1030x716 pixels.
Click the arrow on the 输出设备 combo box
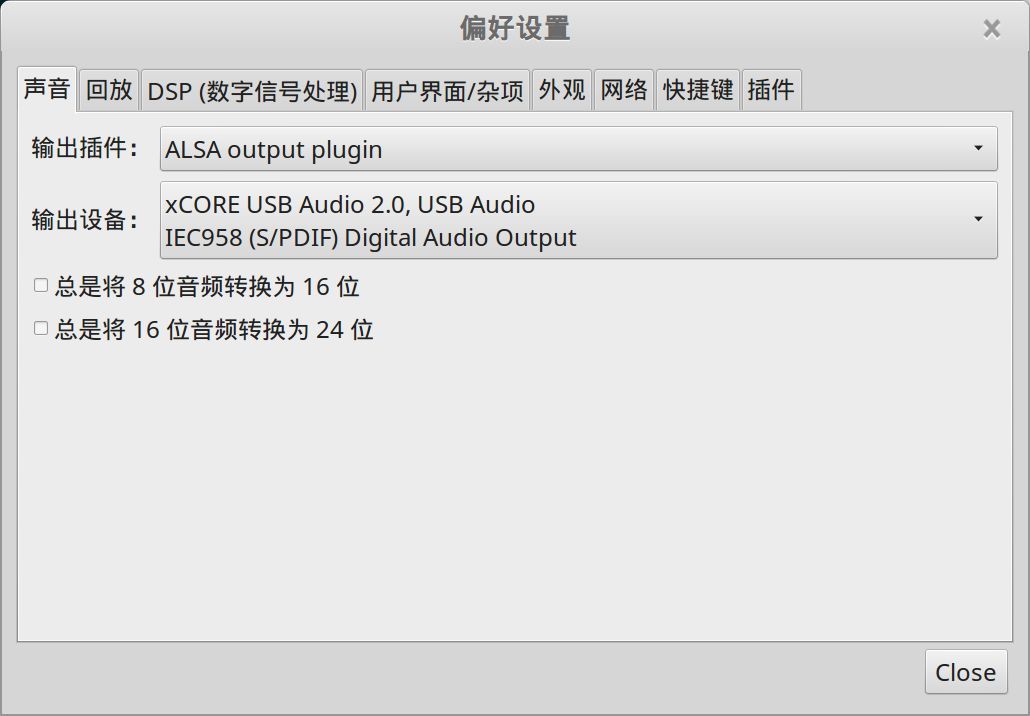click(x=978, y=219)
